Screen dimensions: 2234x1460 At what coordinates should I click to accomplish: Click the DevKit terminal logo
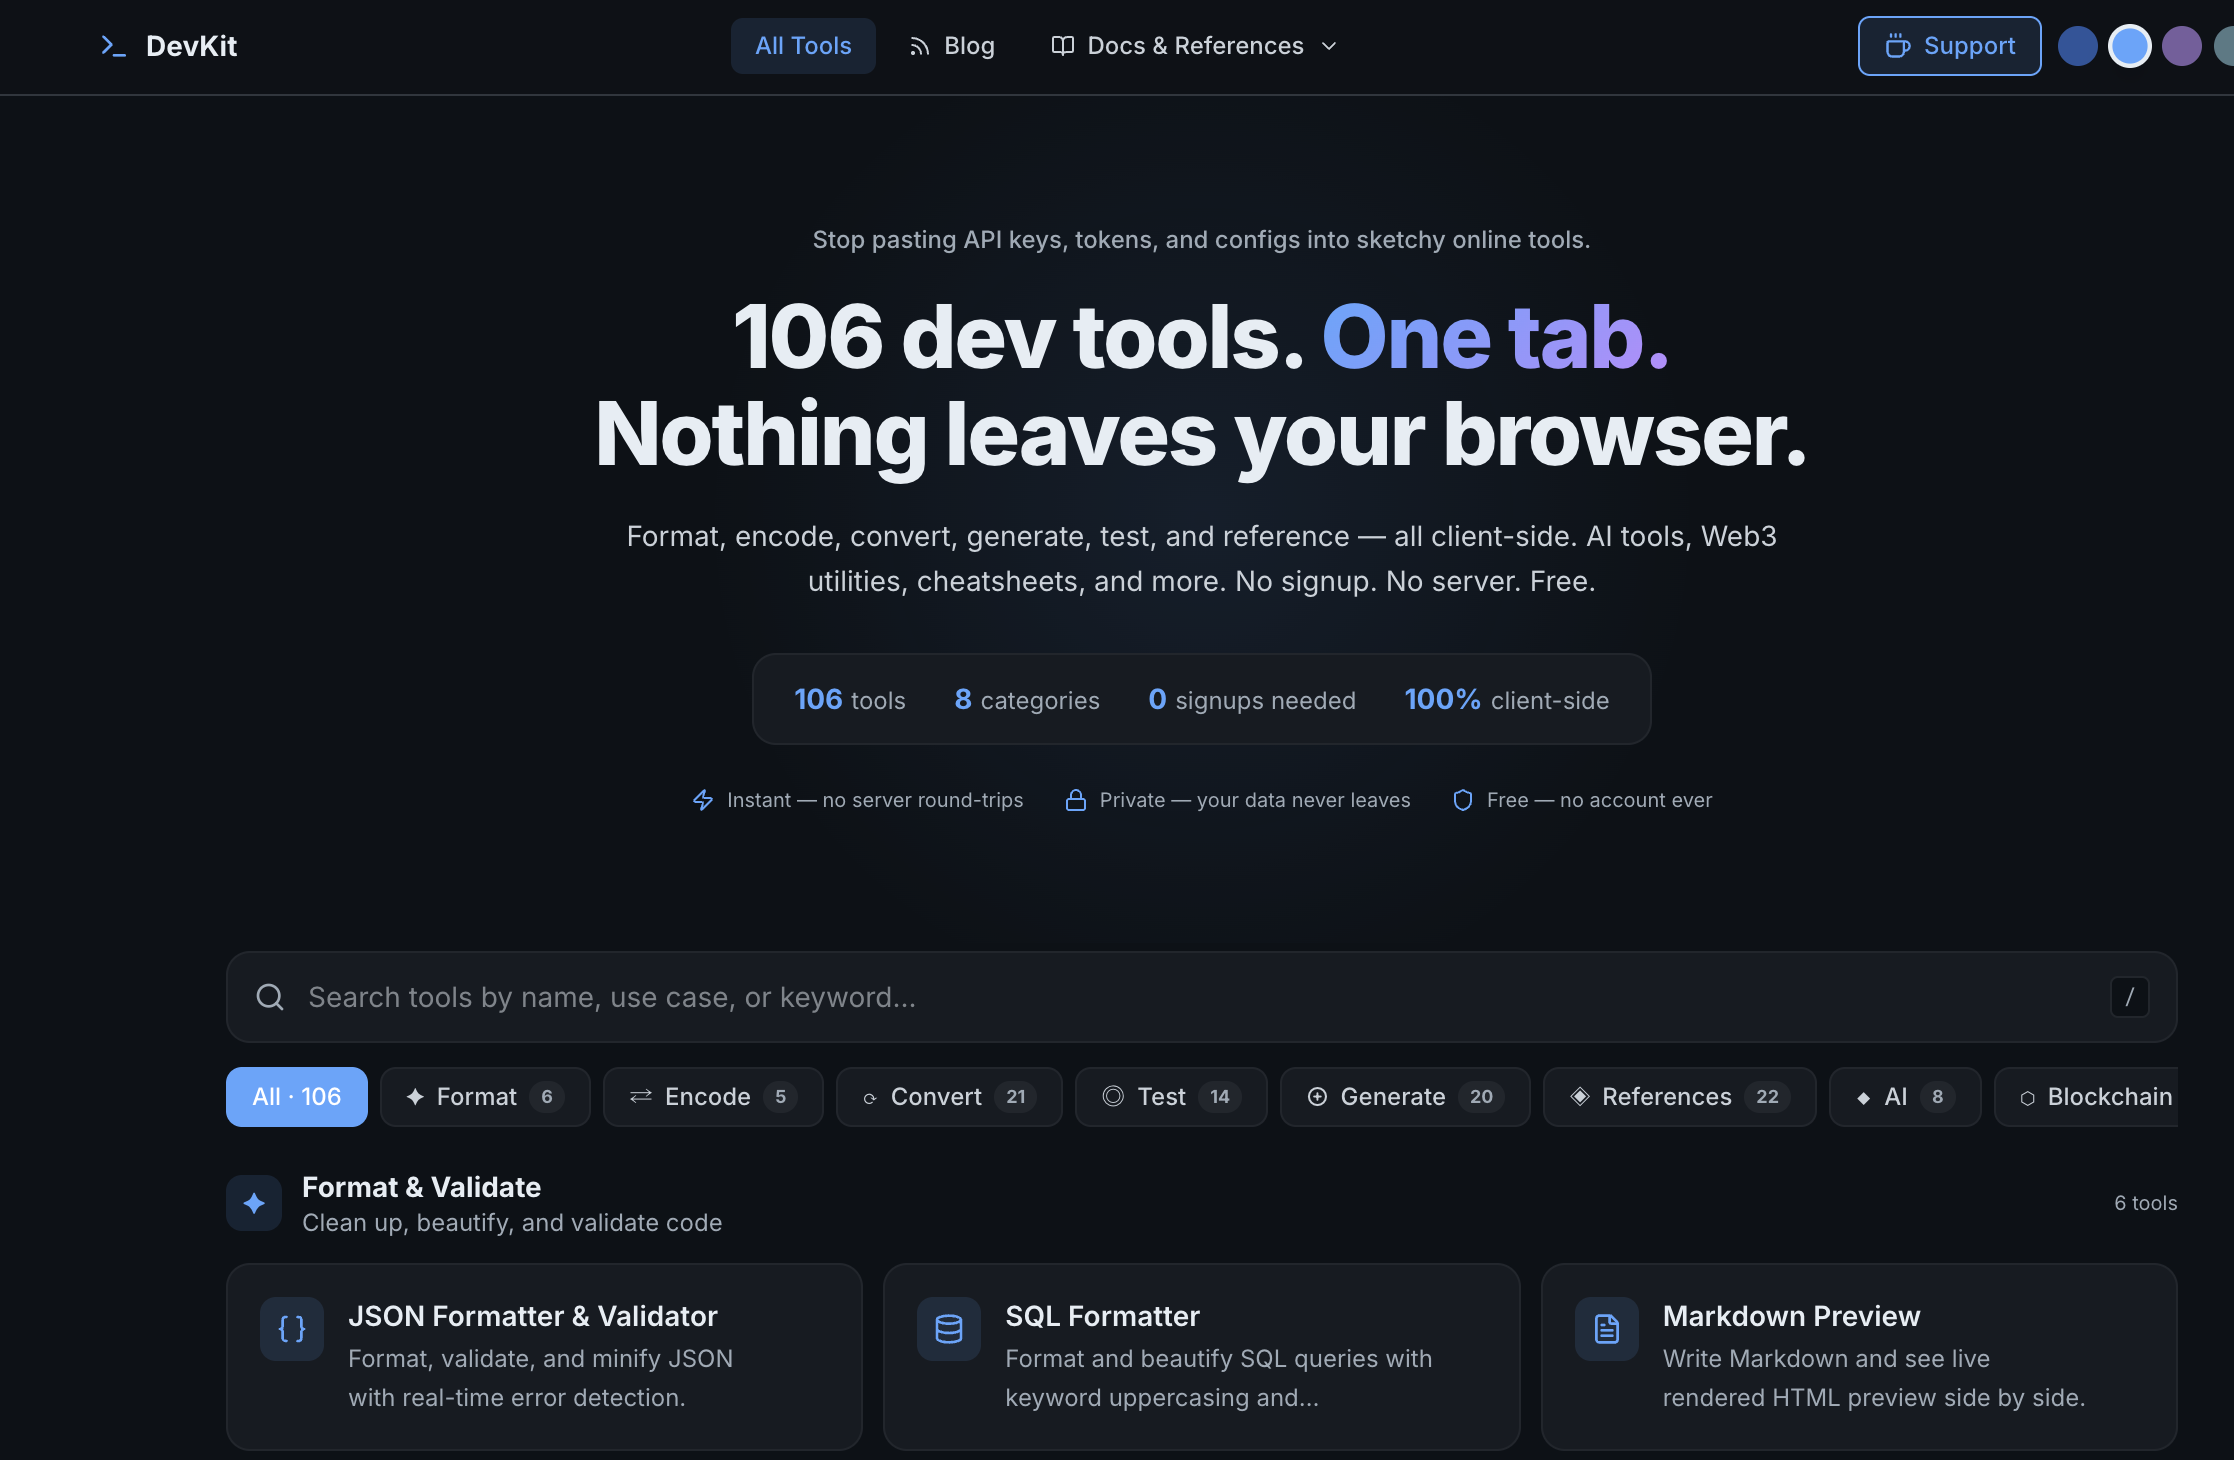(x=112, y=45)
